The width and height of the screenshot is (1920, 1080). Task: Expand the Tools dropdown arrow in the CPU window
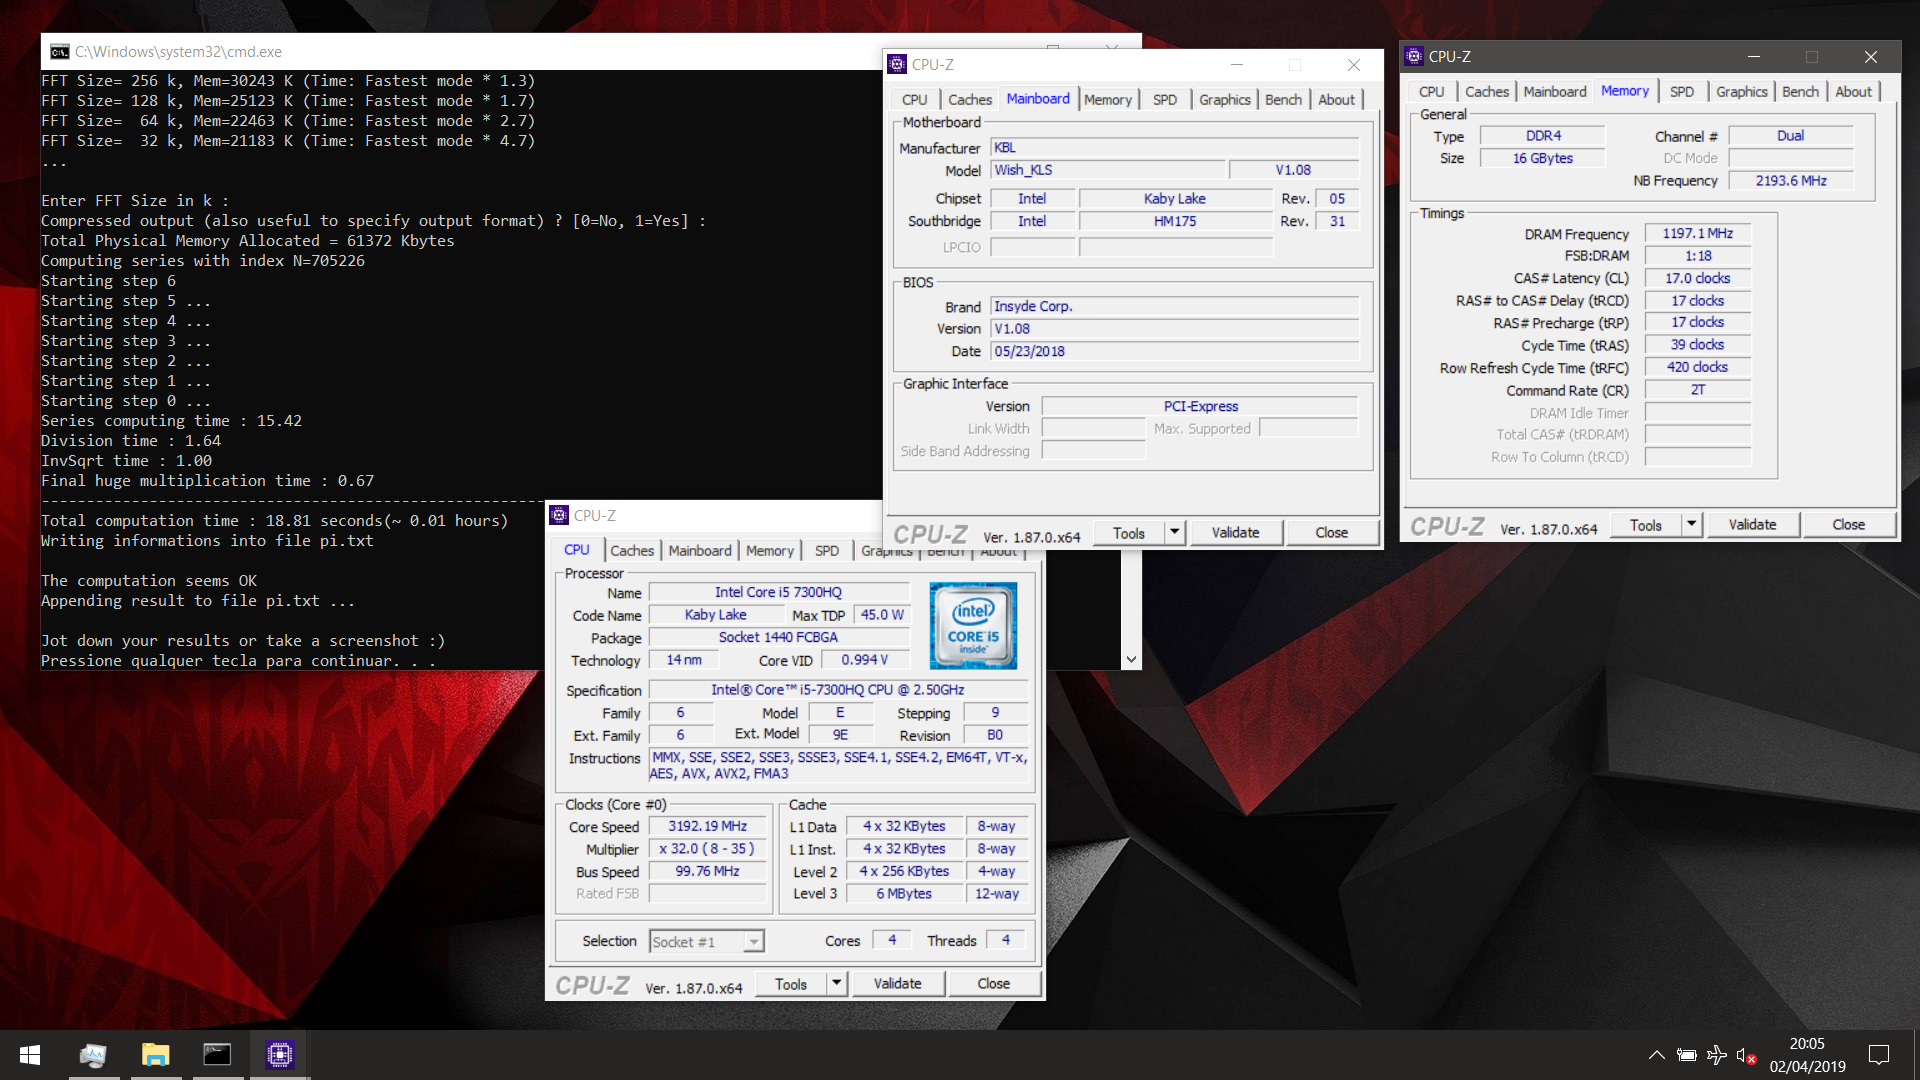[x=837, y=984]
